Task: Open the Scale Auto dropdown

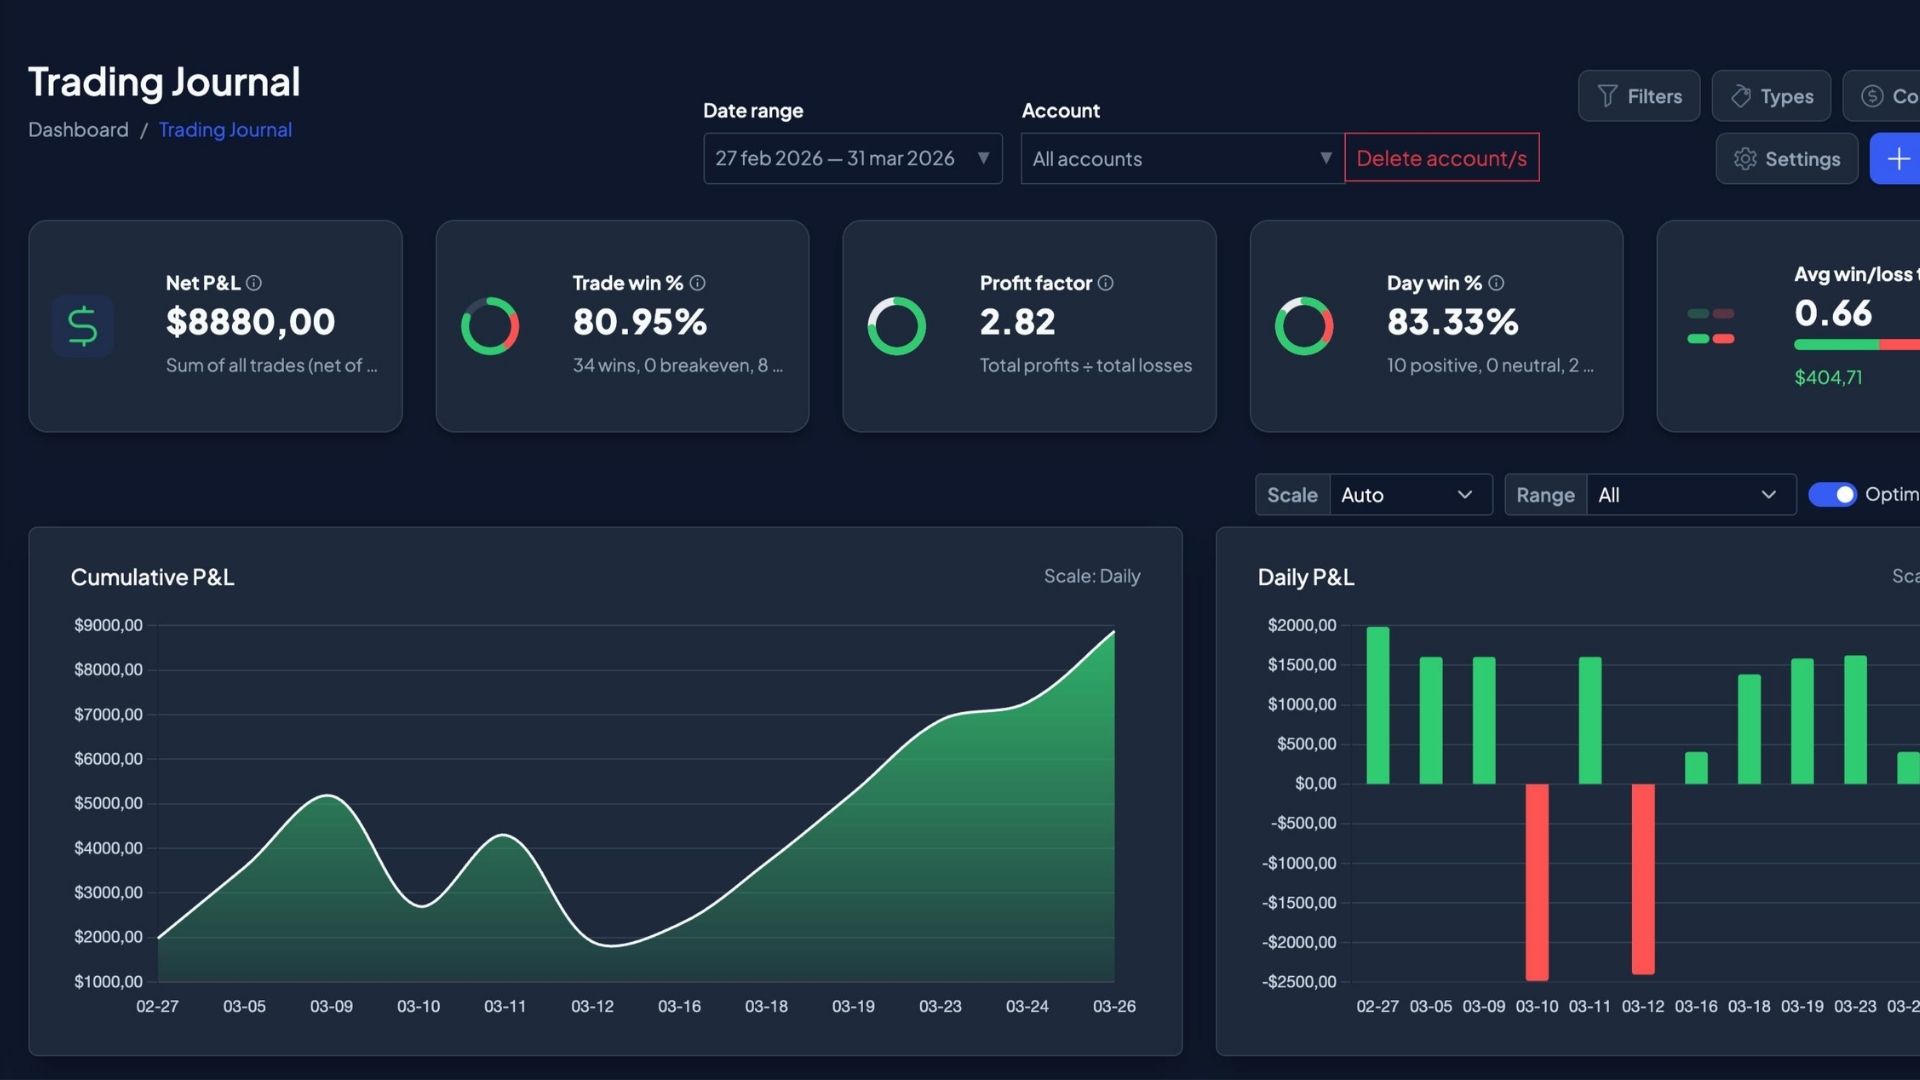Action: (x=1410, y=495)
